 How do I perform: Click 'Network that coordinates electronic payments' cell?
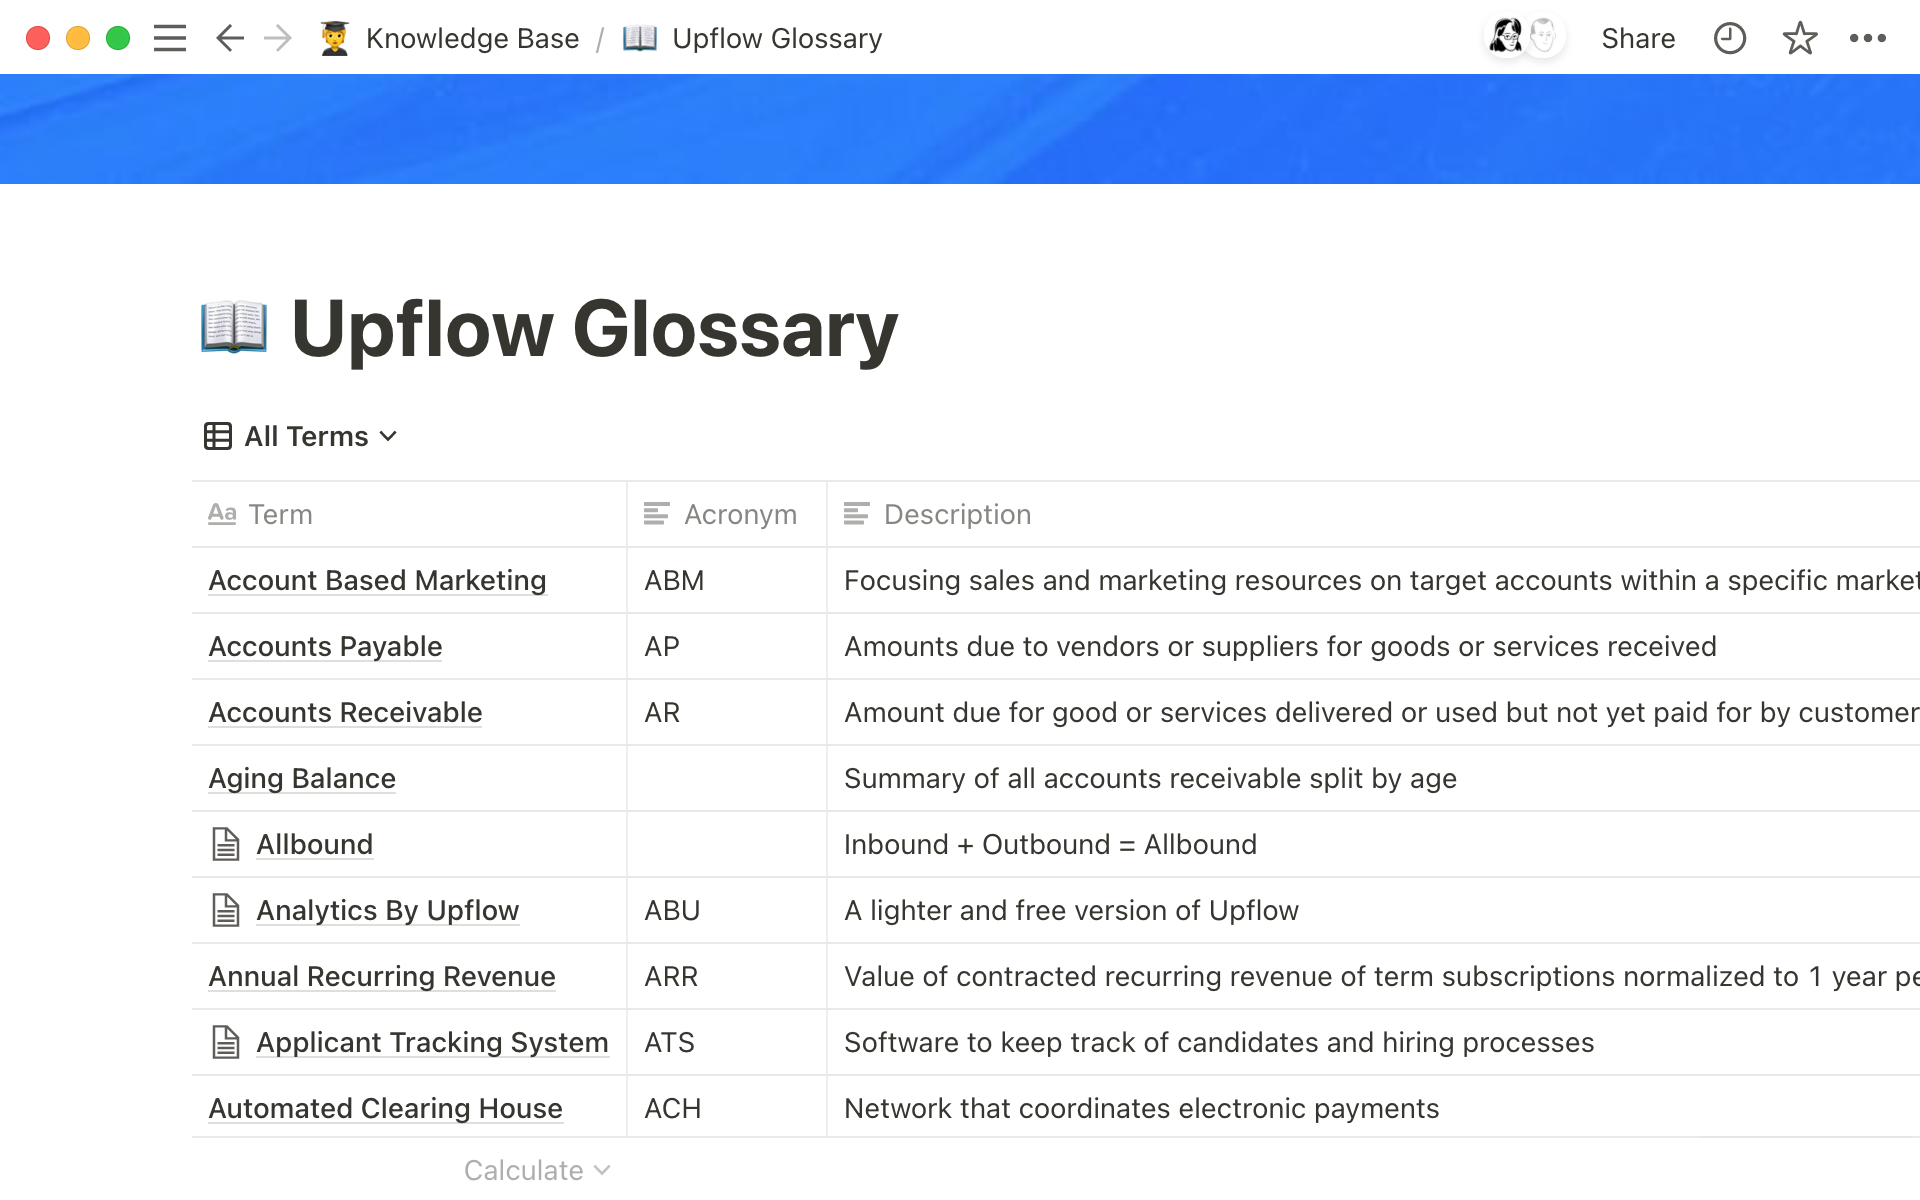click(x=1373, y=1108)
